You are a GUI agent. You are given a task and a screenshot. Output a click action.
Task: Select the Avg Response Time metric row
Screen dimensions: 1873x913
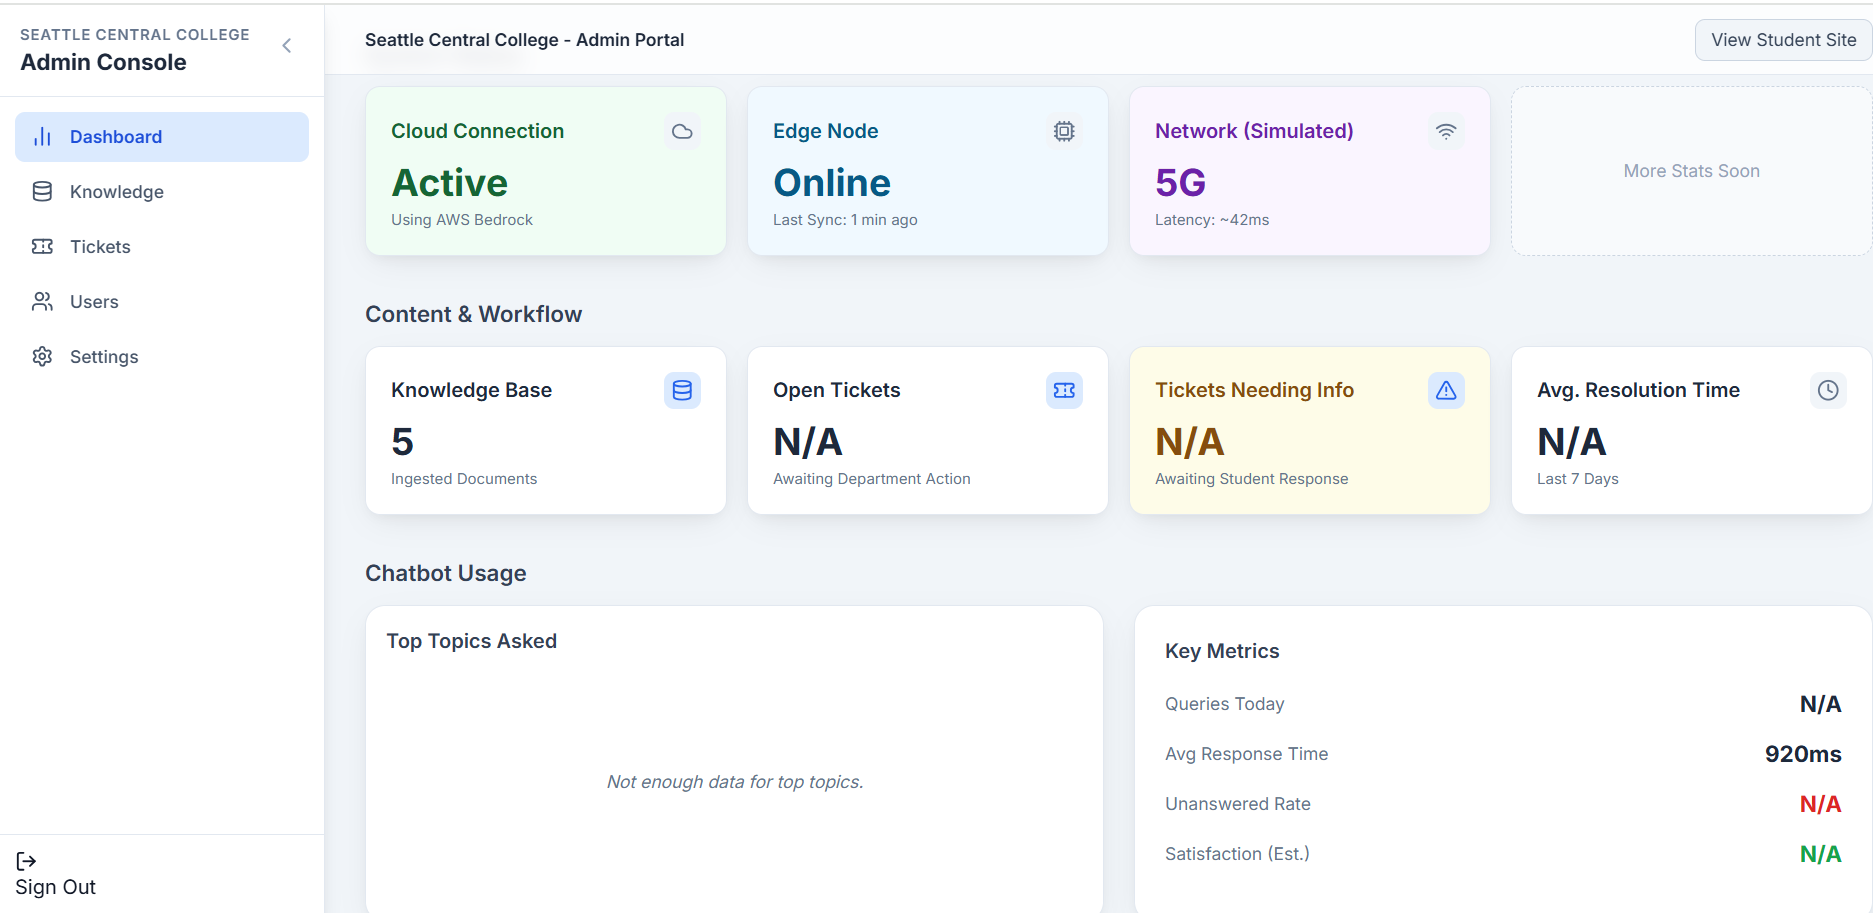pos(1502,754)
